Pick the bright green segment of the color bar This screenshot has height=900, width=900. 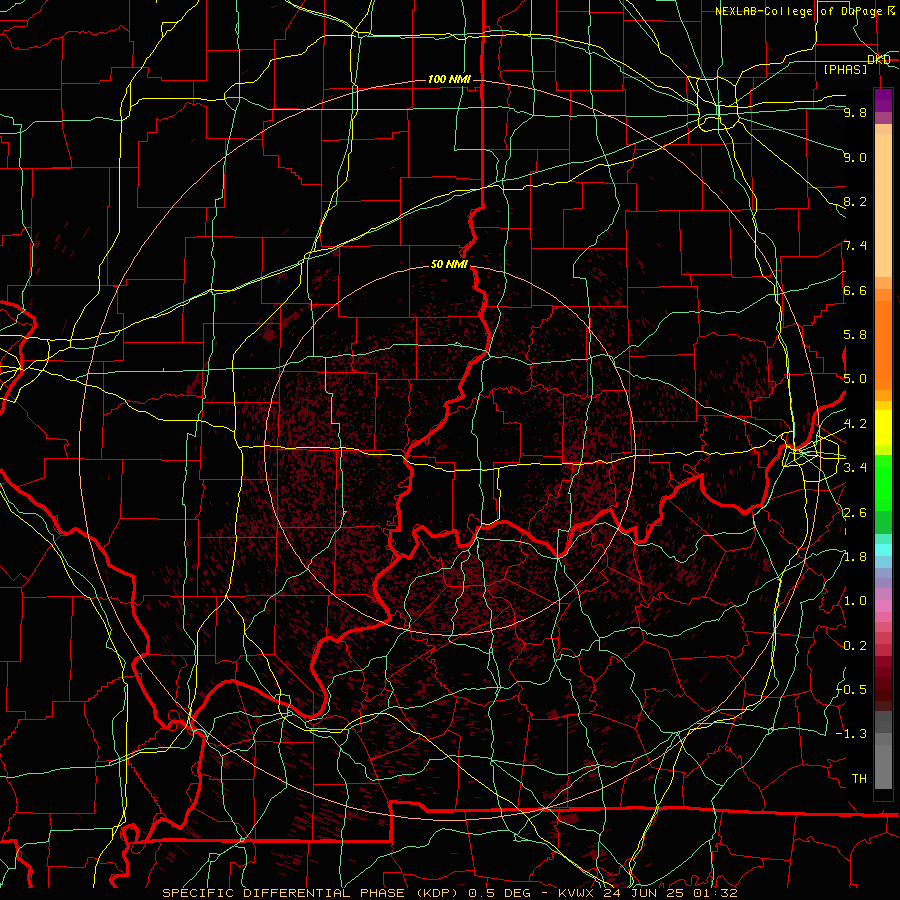point(883,483)
